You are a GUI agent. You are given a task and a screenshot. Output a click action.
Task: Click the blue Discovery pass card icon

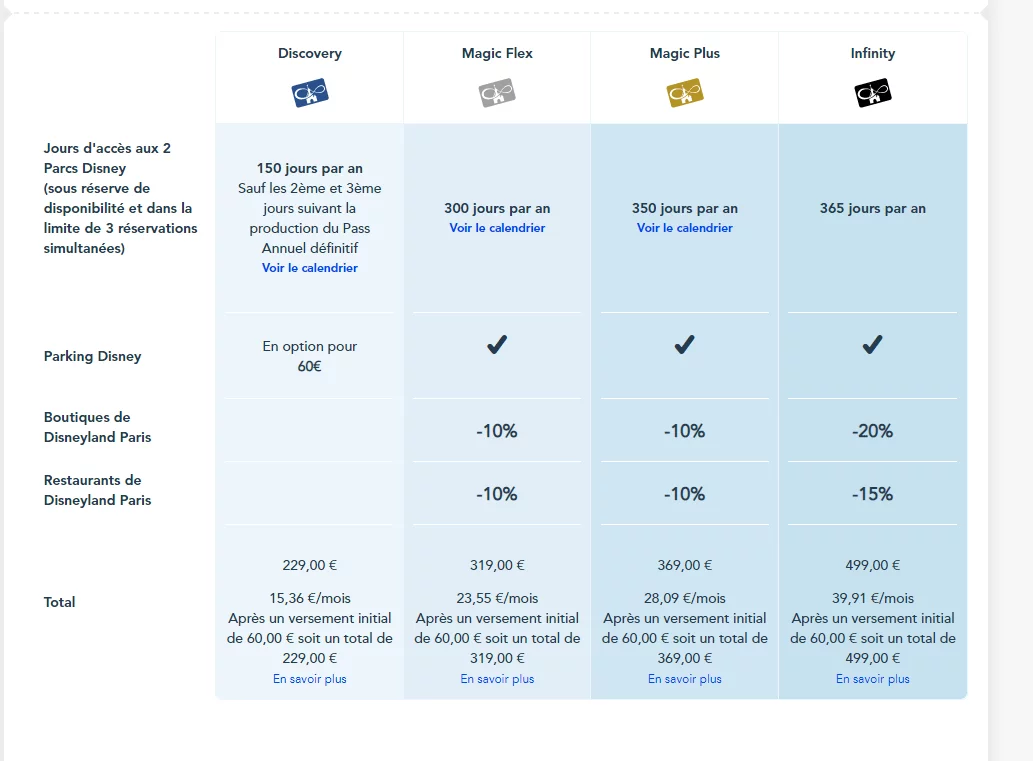point(310,92)
